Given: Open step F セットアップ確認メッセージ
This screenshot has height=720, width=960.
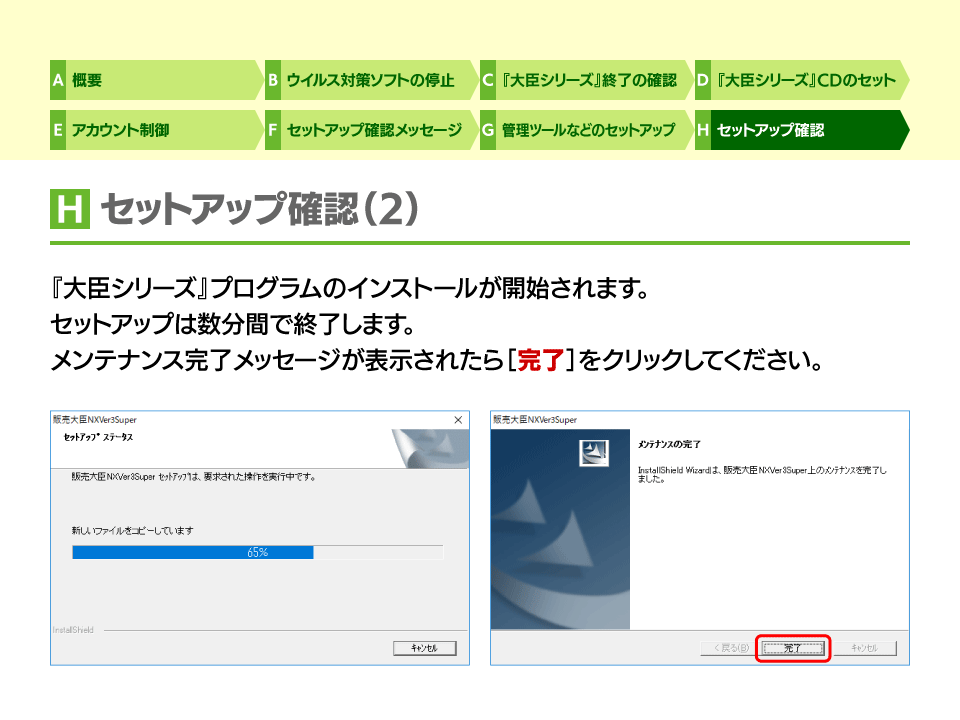Looking at the screenshot, I should click(371, 130).
